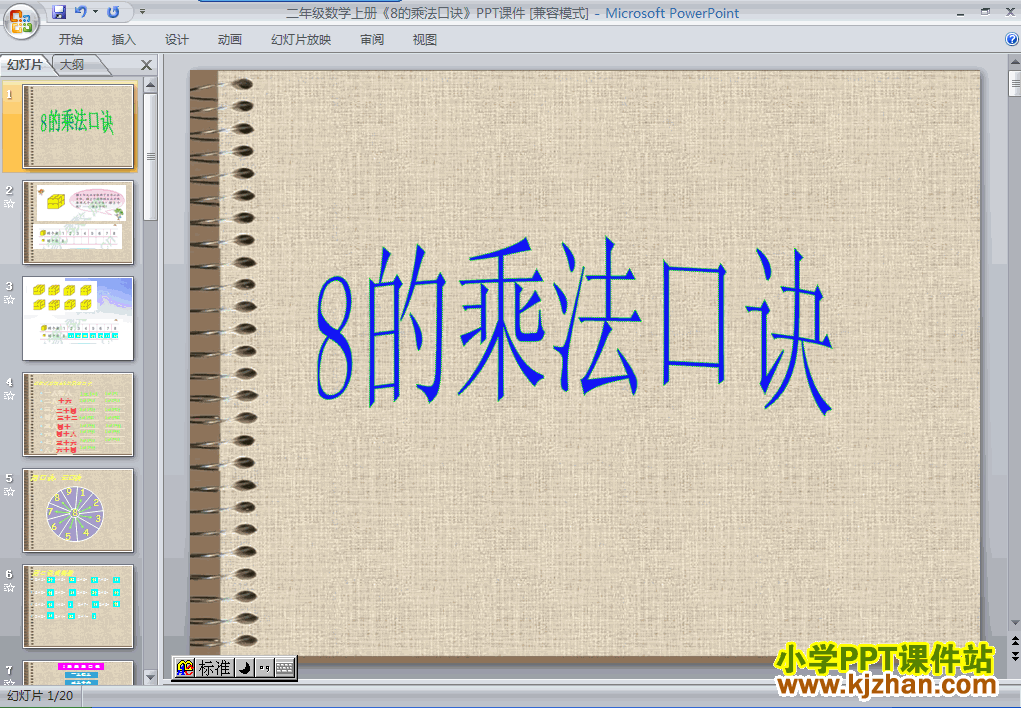This screenshot has width=1021, height=708.
Task: Expand Customize Quick Access Toolbar menu
Action: point(143,12)
